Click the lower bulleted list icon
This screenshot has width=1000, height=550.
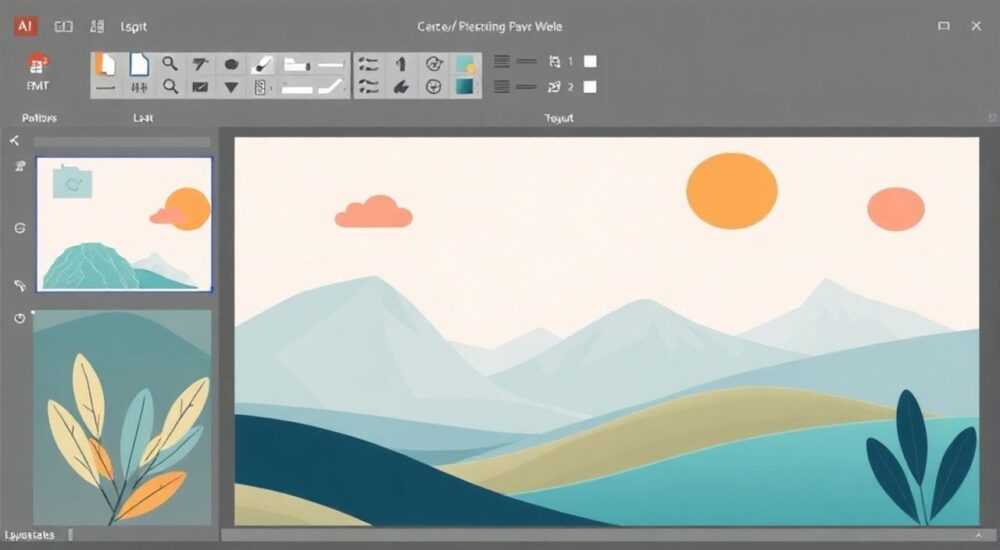368,87
